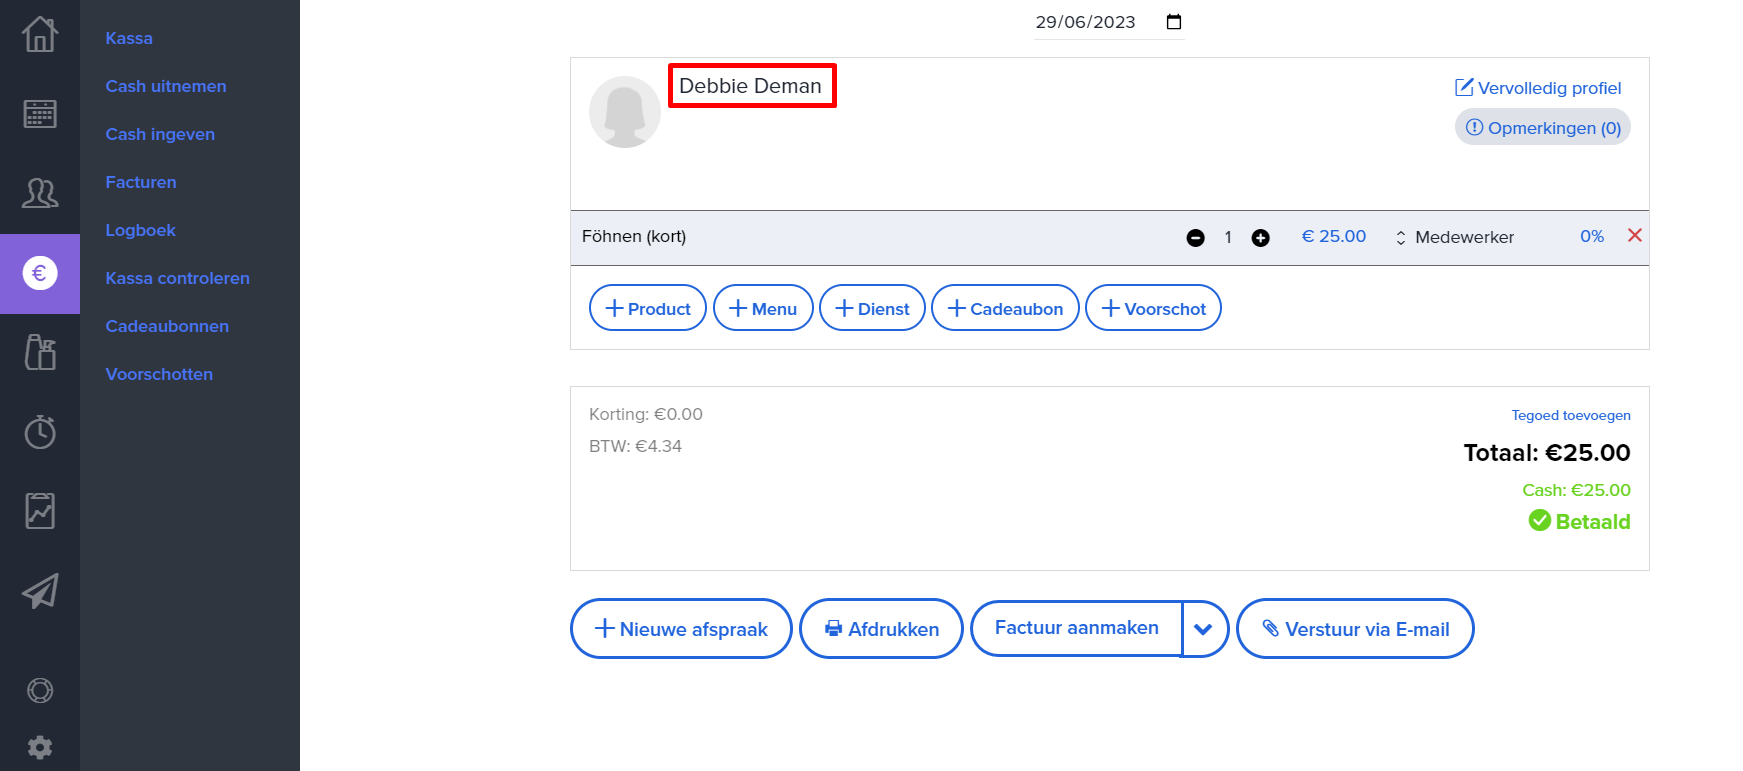This screenshot has height=771, width=1743.
Task: Open the date picker calendar icon
Action: (1174, 22)
